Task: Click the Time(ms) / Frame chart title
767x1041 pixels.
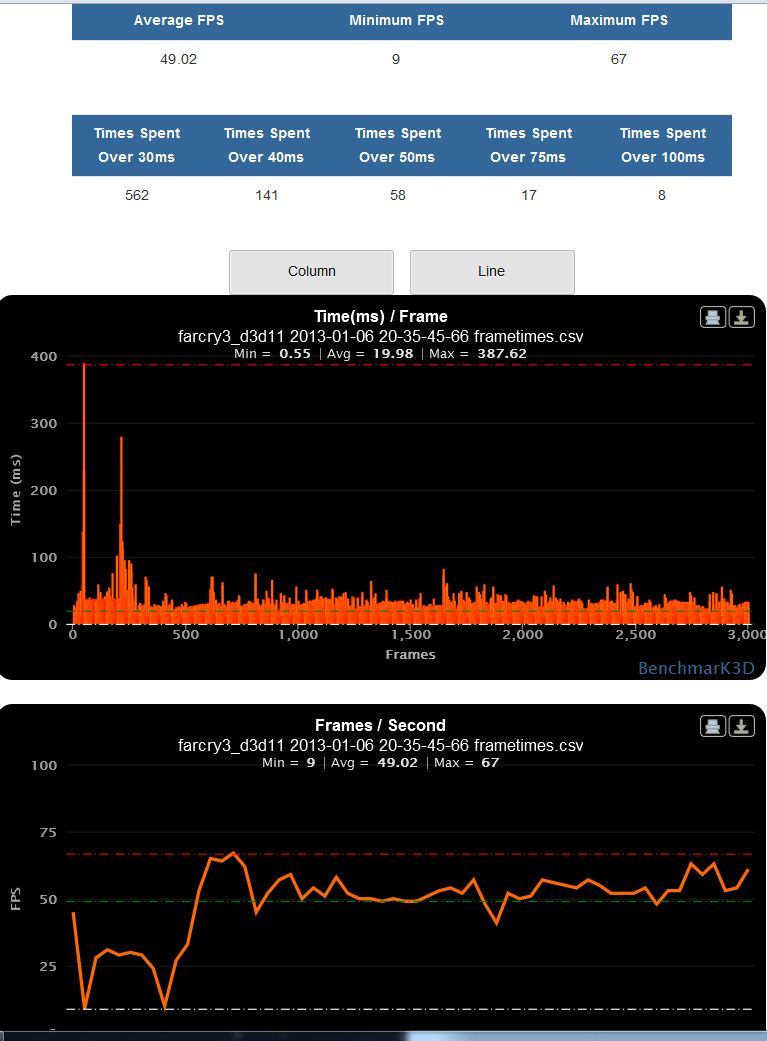Action: tap(381, 317)
